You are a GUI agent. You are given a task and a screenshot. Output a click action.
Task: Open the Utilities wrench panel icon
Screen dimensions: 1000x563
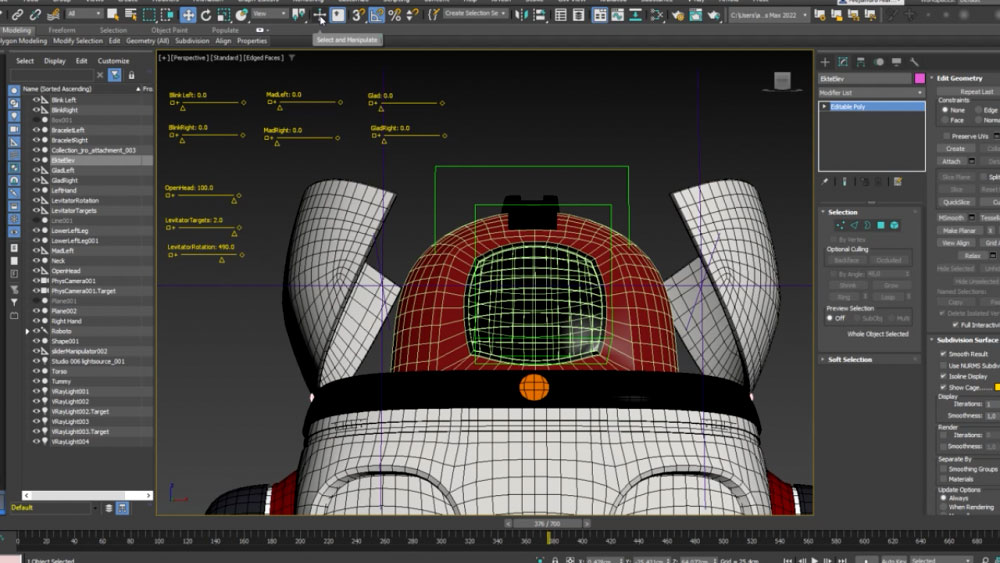coord(914,62)
